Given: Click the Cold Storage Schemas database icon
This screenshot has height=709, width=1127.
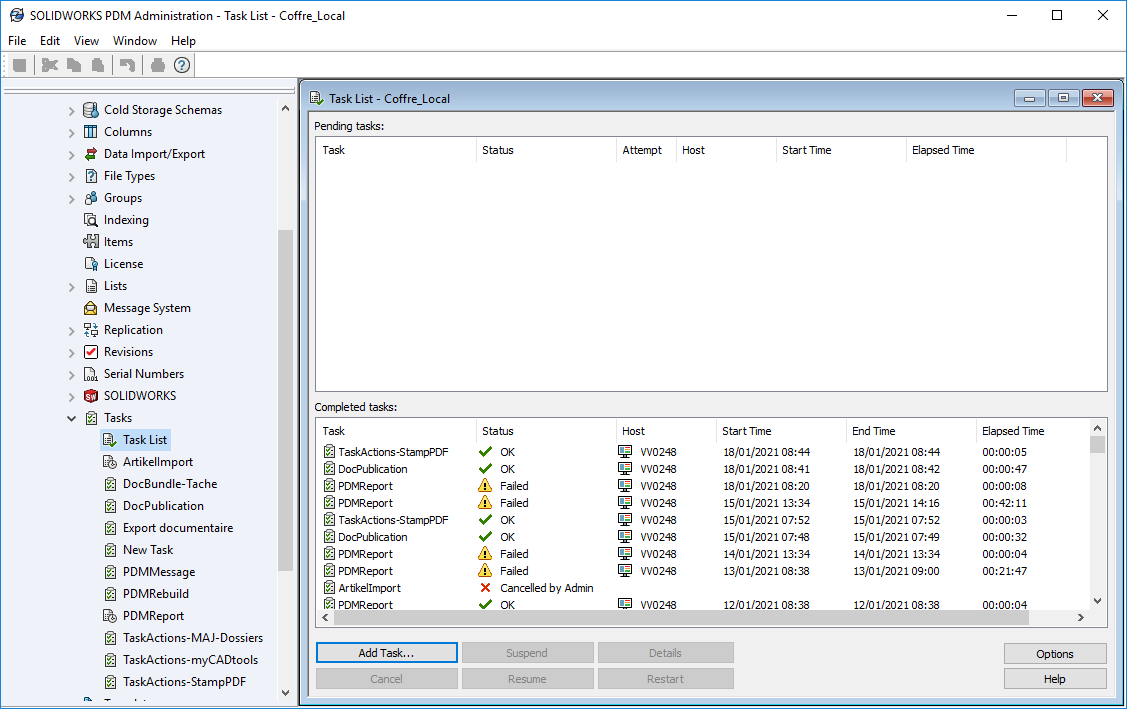Looking at the screenshot, I should [x=91, y=110].
